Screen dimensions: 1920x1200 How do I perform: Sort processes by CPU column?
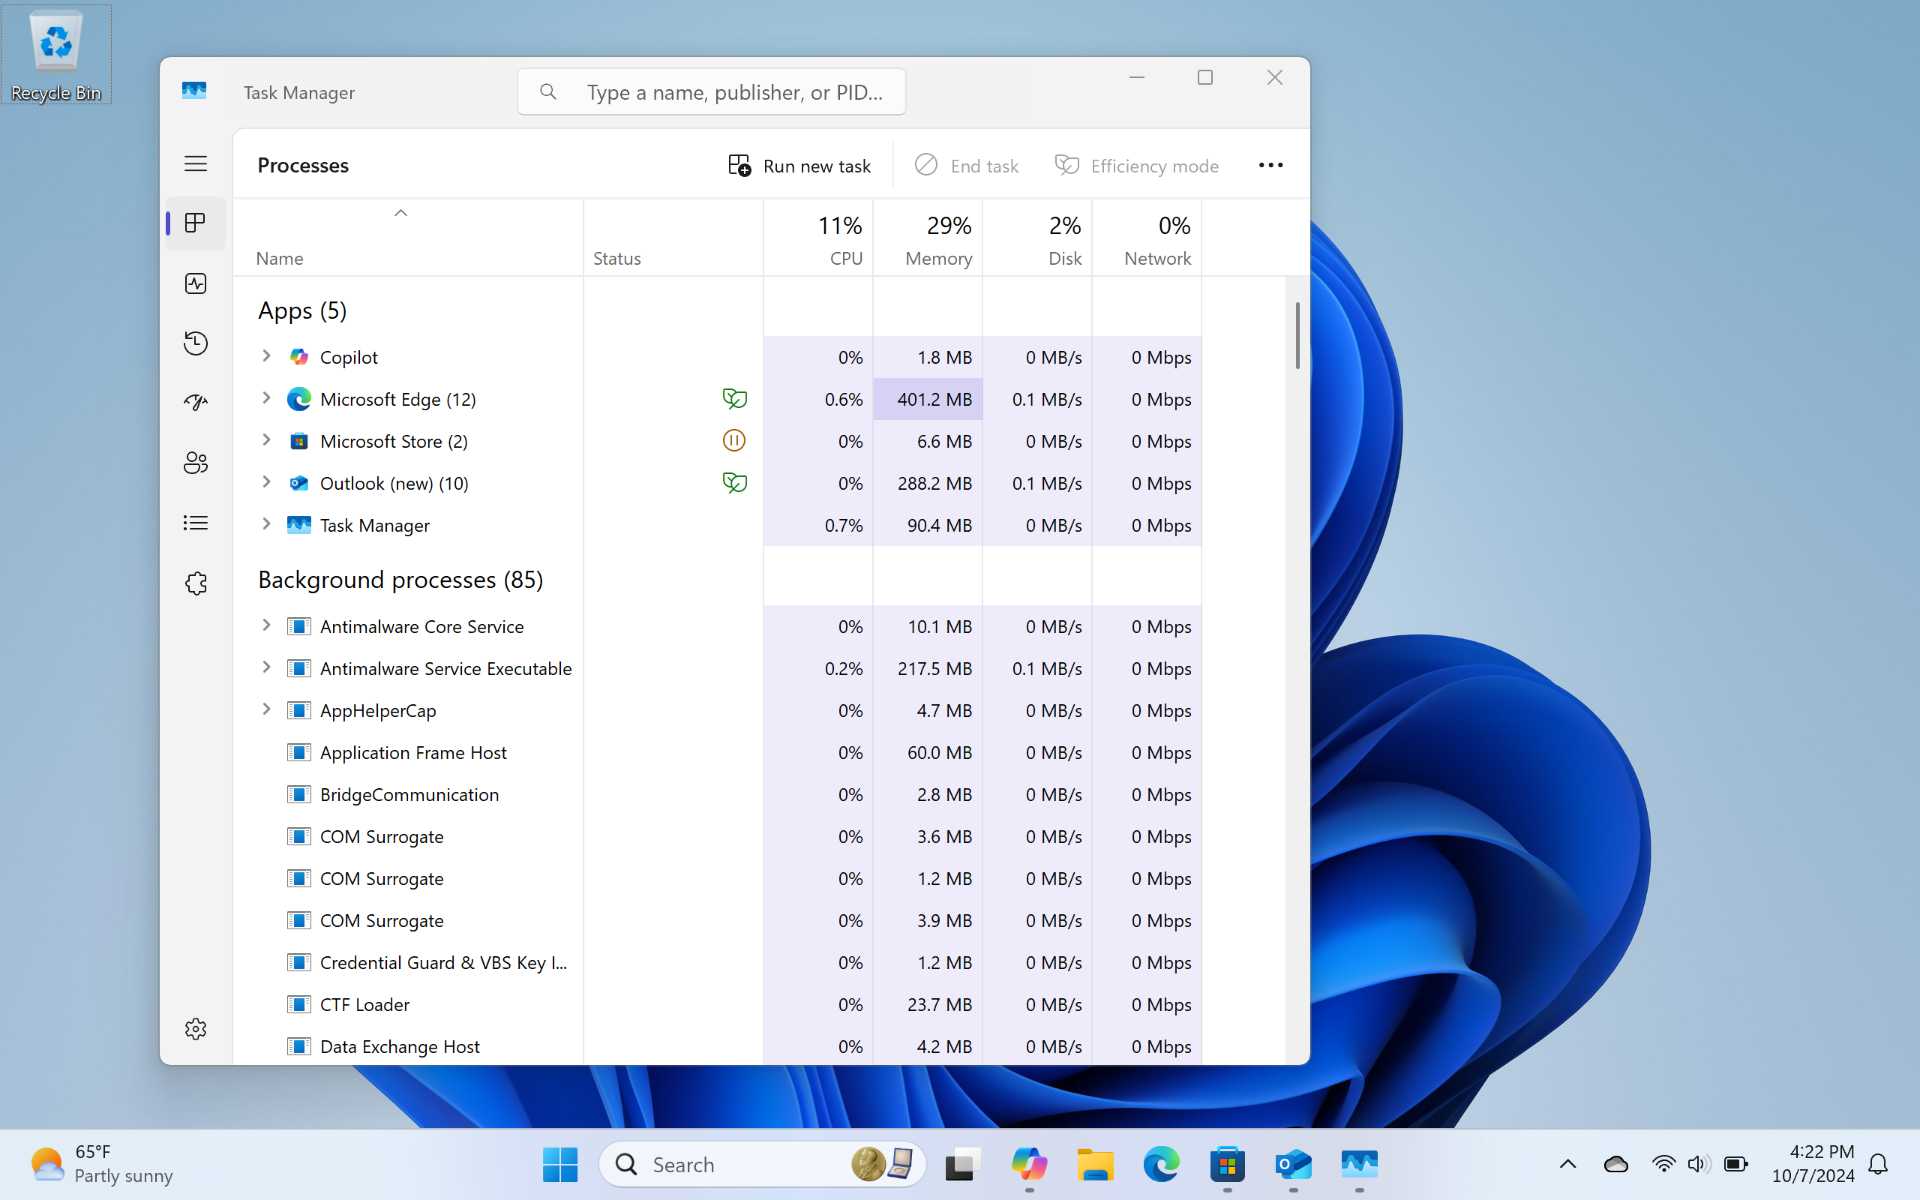[x=819, y=238]
